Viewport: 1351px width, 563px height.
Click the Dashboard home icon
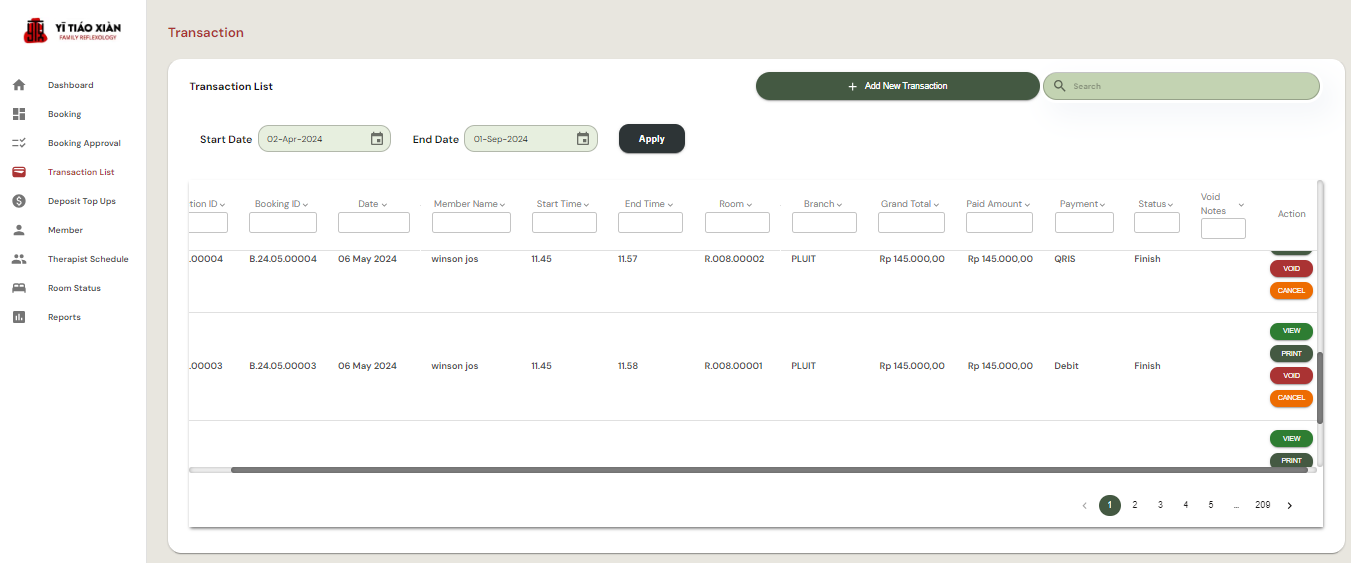pyautogui.click(x=19, y=85)
